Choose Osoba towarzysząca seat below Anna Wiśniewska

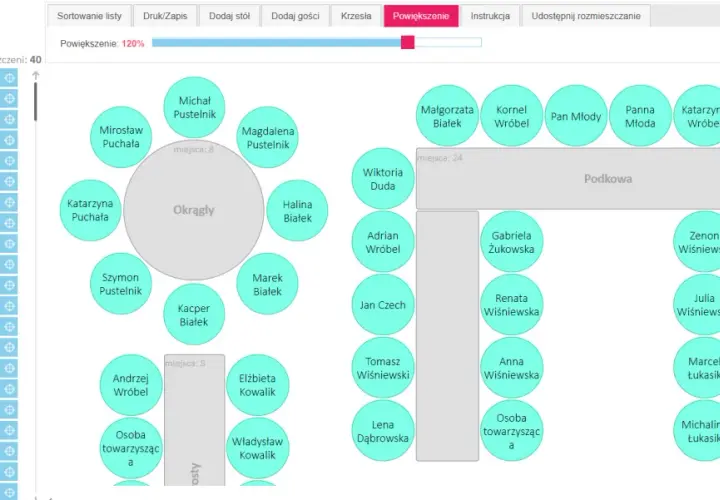tap(512, 431)
